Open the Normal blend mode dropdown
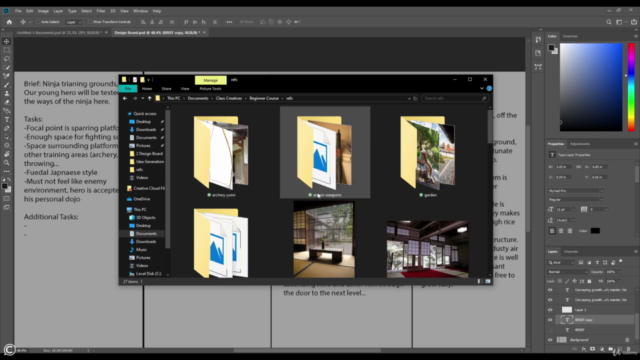 point(567,272)
